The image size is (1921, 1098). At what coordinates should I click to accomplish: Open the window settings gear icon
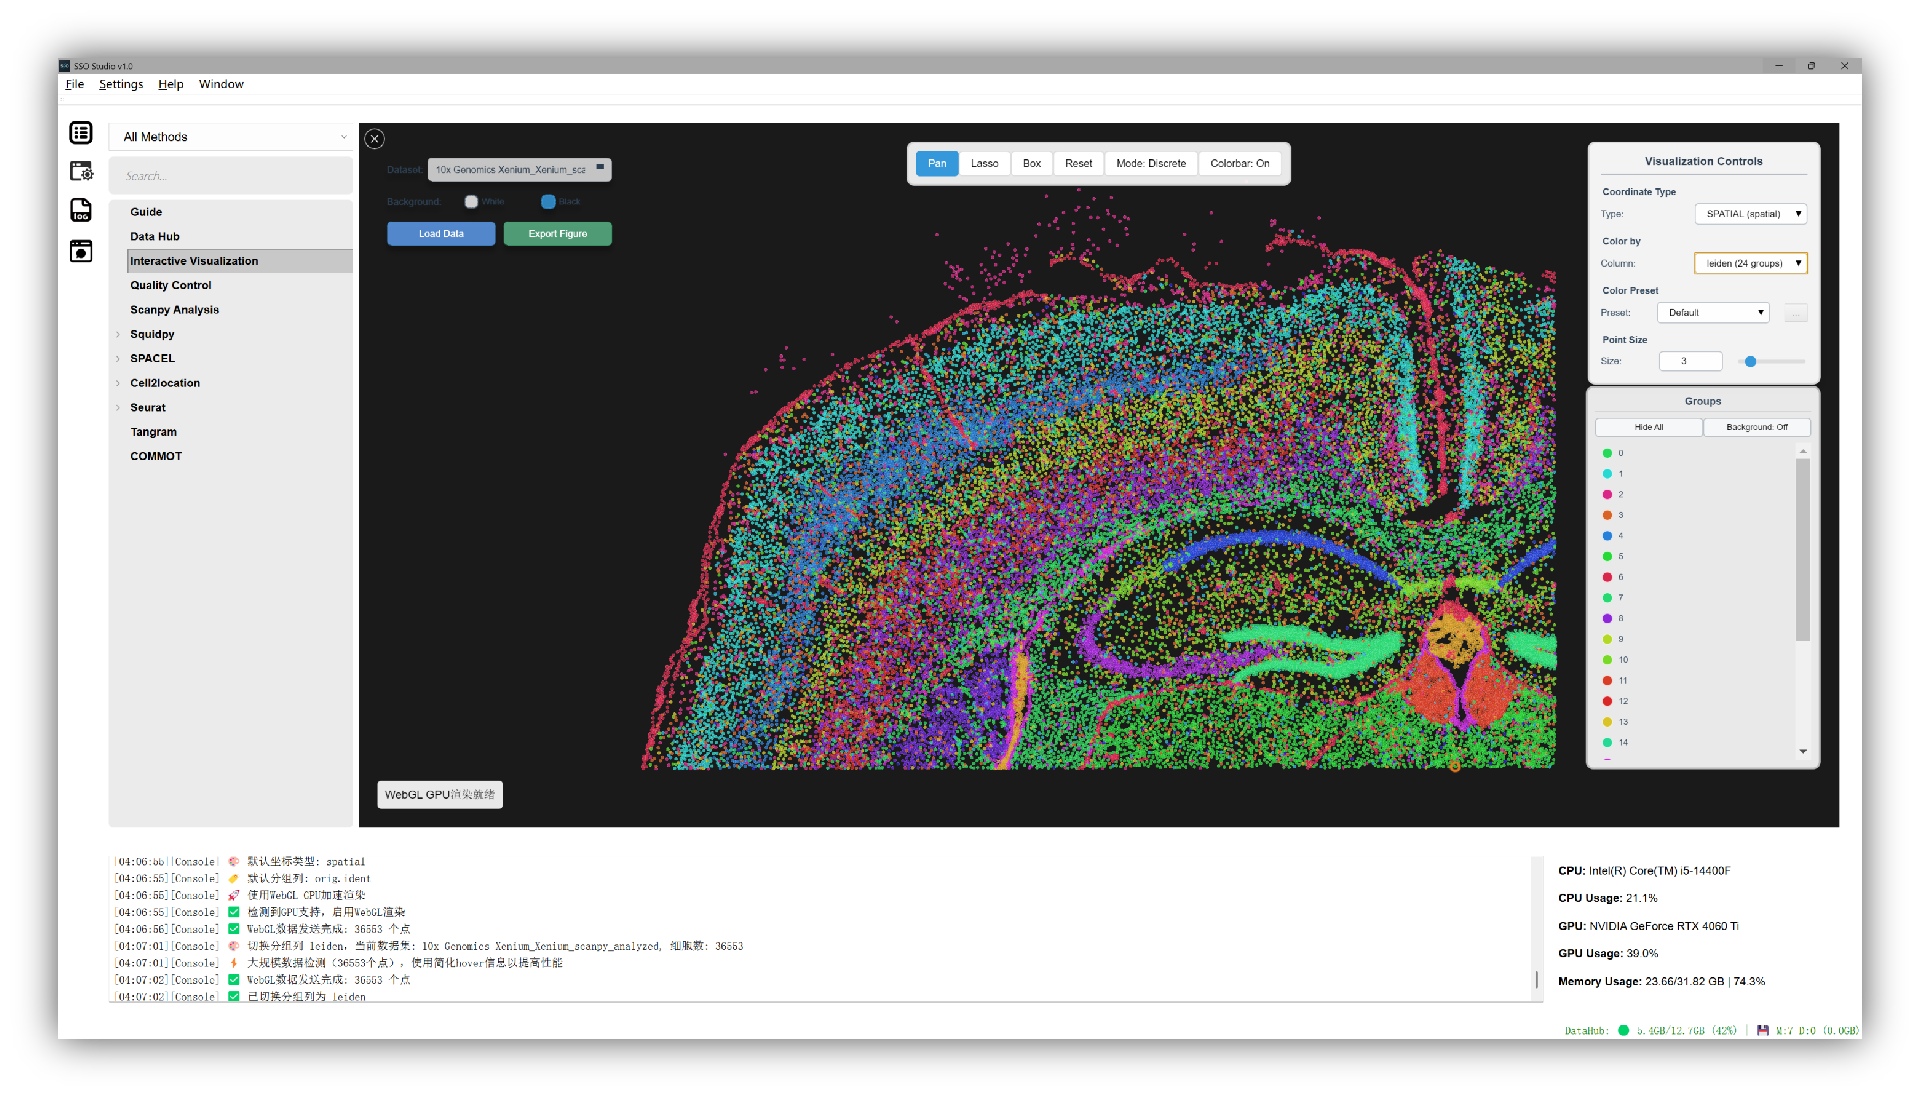[81, 171]
